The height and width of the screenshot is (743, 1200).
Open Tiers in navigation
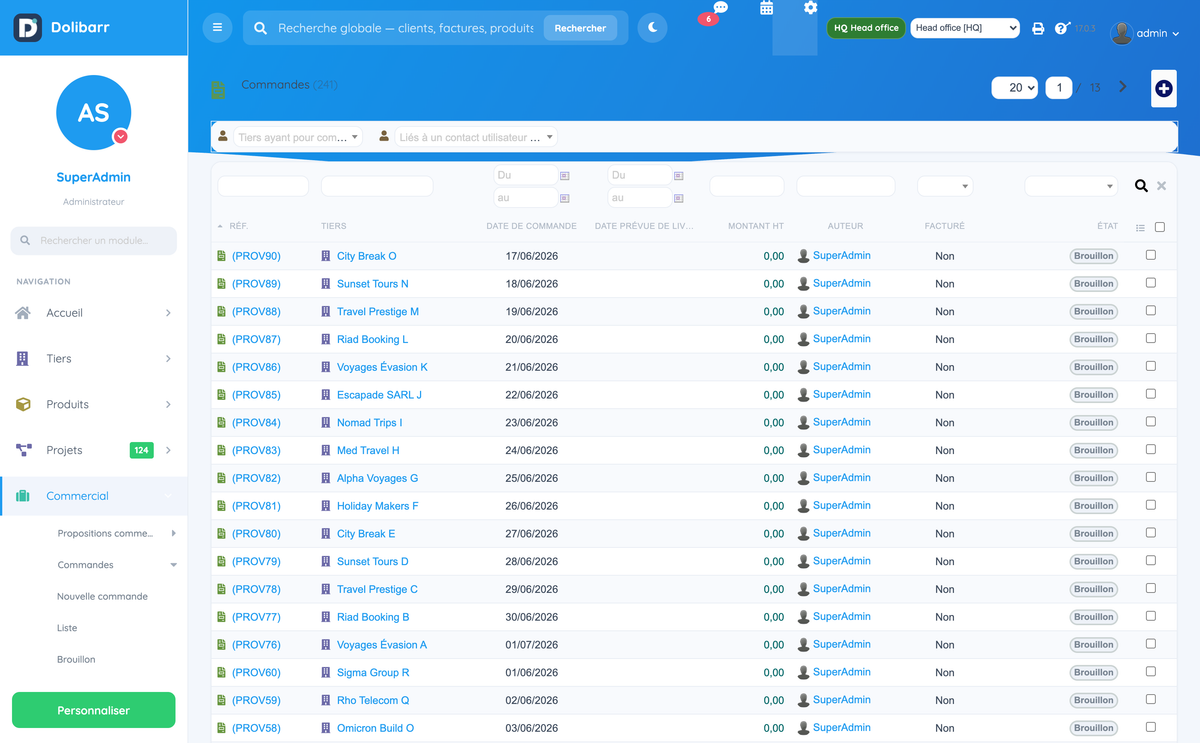tap(93, 359)
